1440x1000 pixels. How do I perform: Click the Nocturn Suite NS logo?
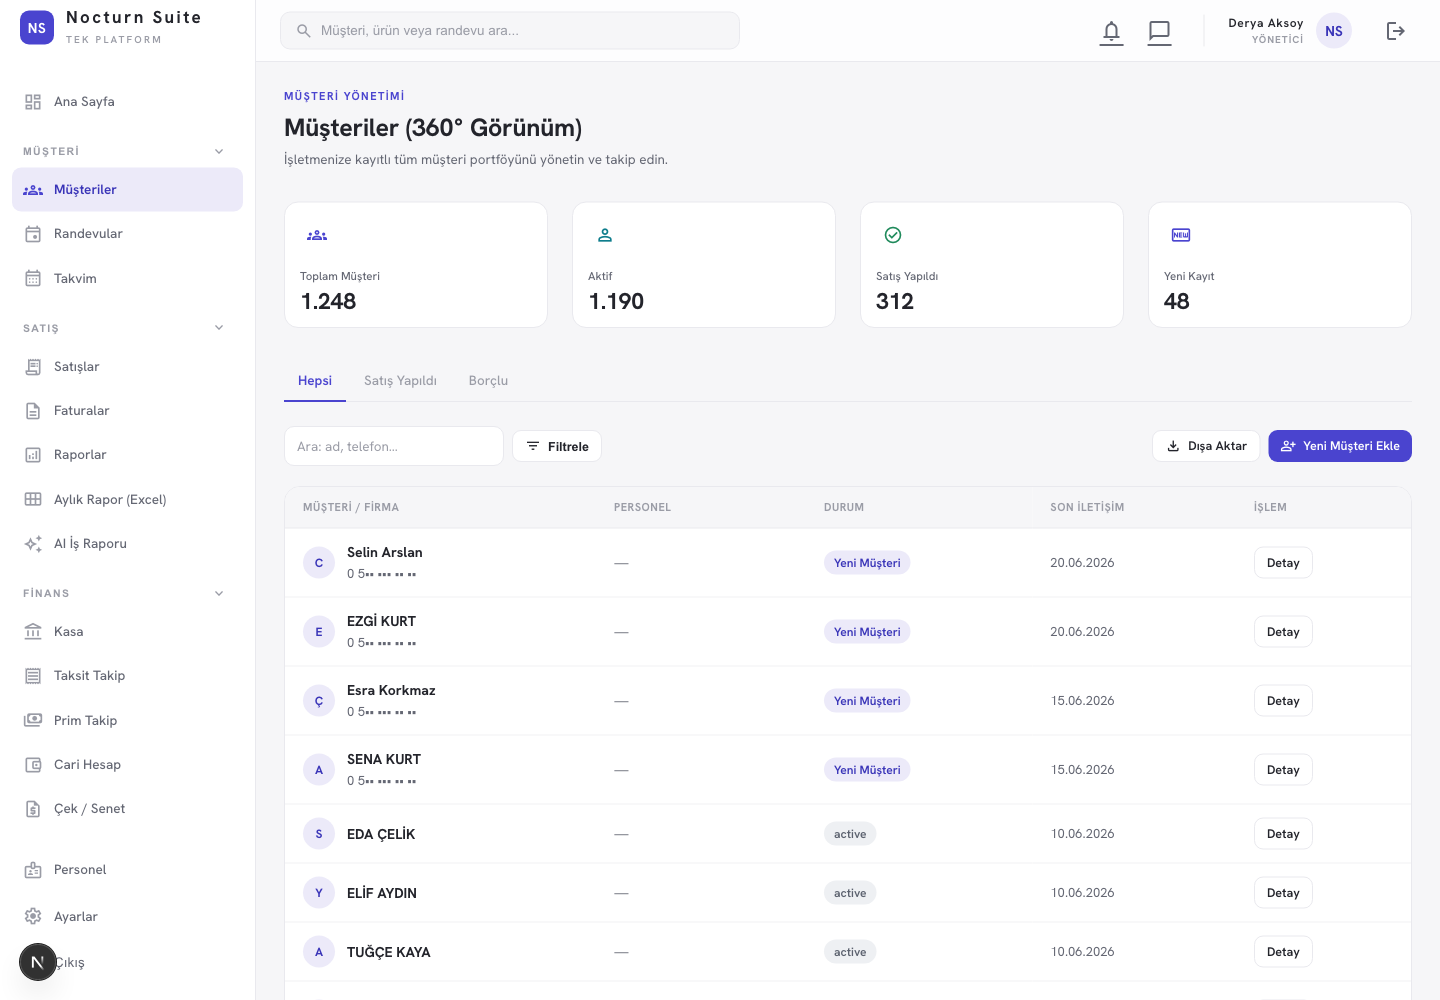coord(37,28)
